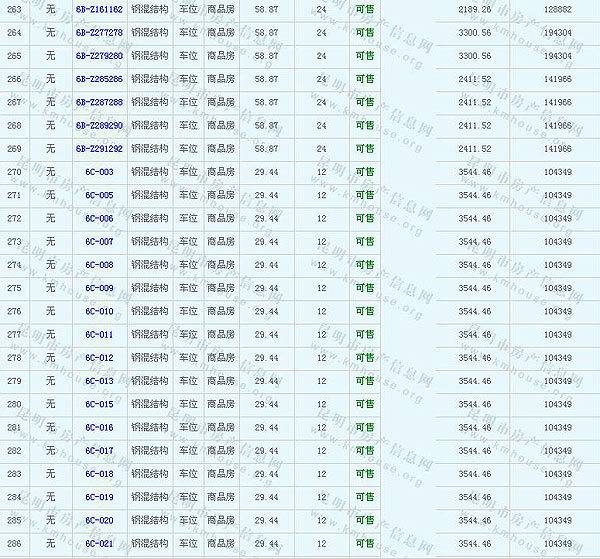Open the 6C-018 unit link
600x559 pixels.
tap(99, 474)
